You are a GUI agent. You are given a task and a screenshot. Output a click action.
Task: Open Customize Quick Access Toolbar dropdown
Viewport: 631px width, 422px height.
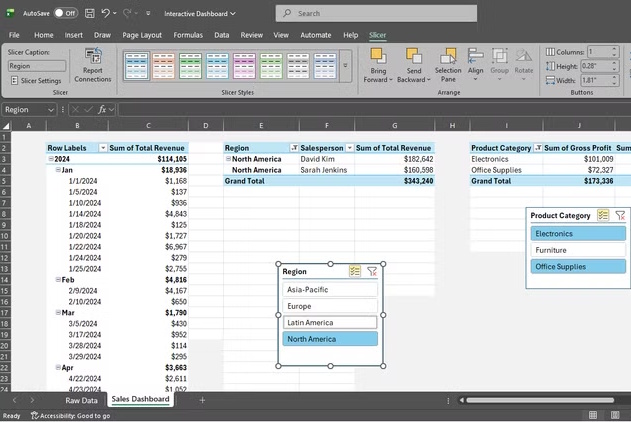point(148,13)
